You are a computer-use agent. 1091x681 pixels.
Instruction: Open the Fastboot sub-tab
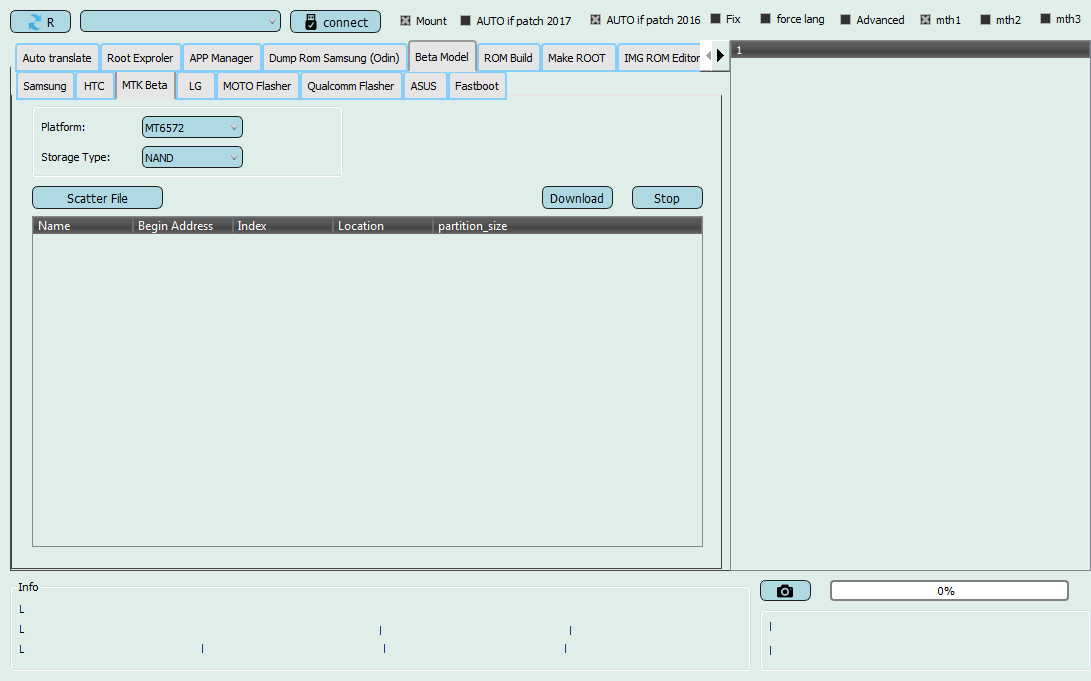(x=477, y=86)
